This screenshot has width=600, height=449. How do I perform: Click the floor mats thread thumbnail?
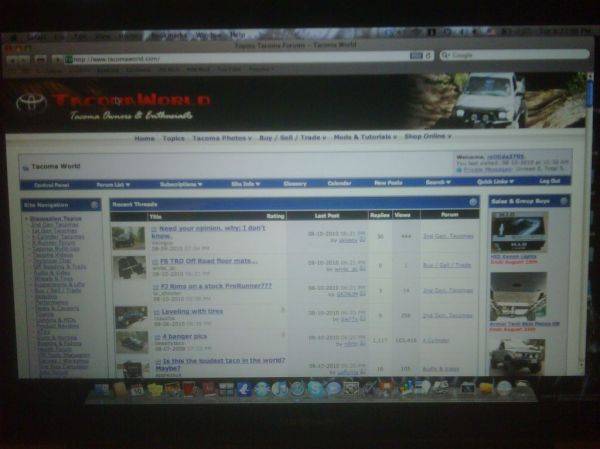[x=130, y=268]
